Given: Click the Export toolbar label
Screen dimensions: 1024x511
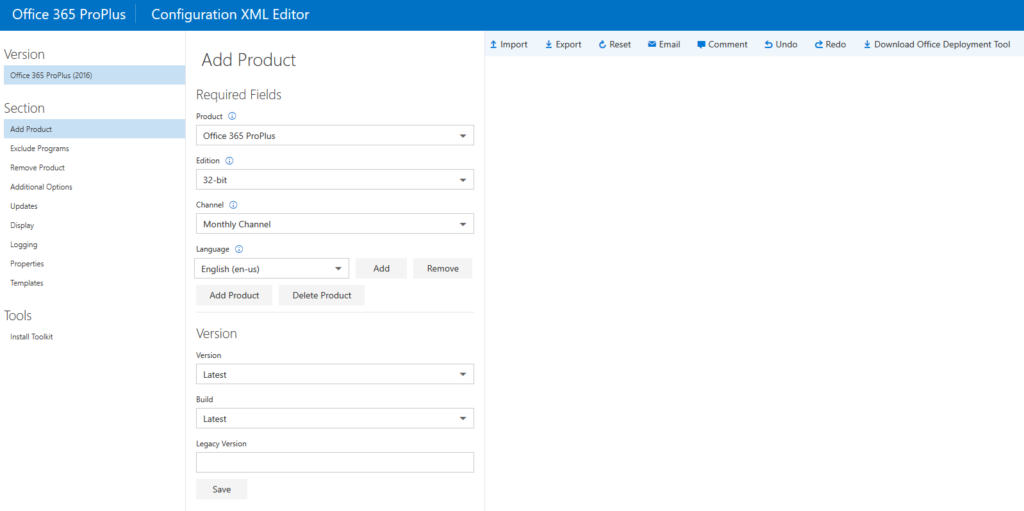Looking at the screenshot, I should [x=568, y=44].
